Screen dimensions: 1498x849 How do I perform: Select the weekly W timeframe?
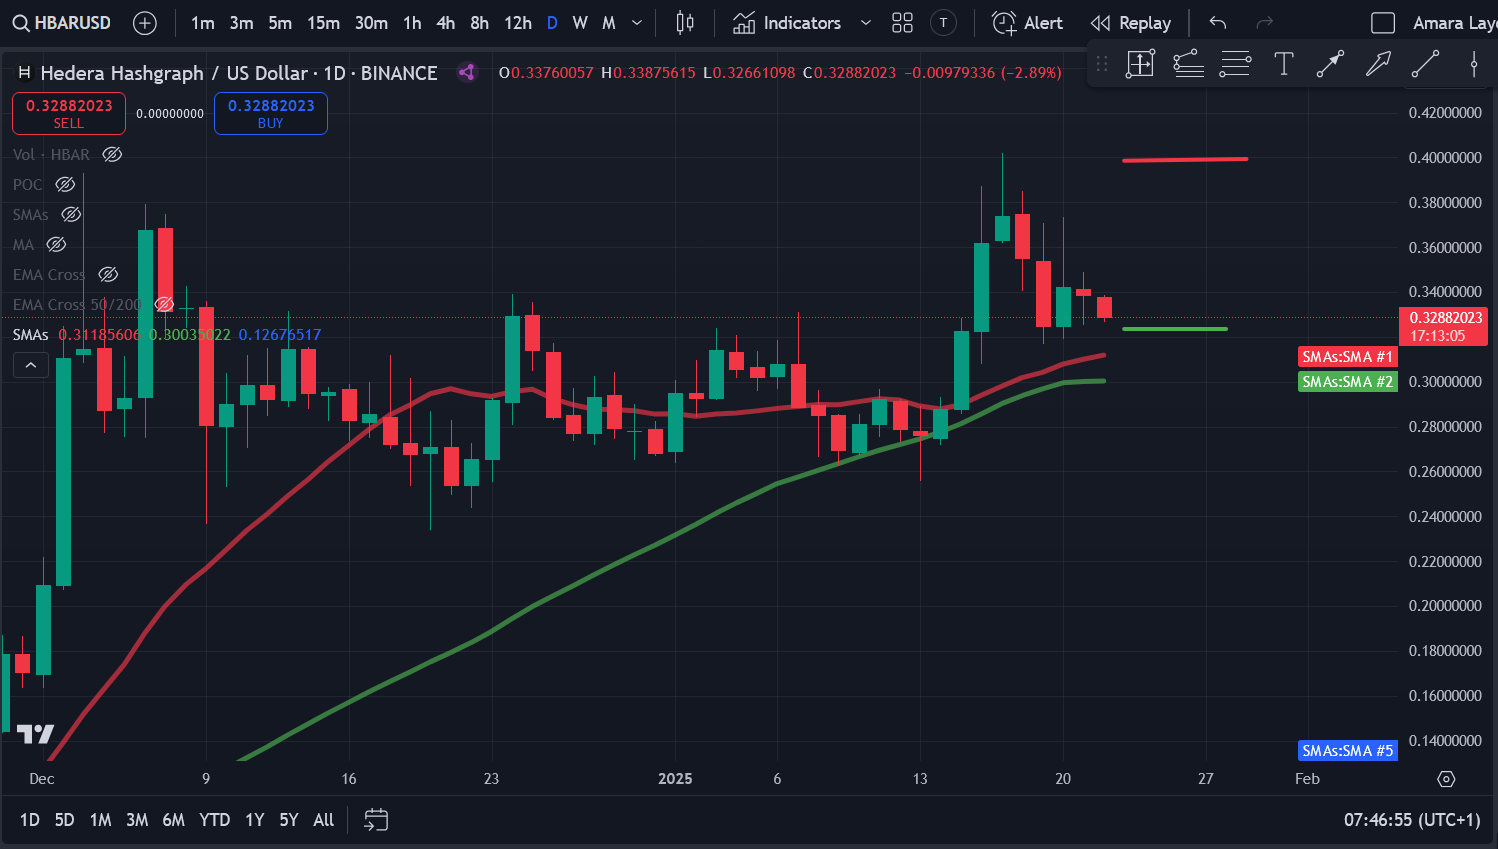click(x=580, y=23)
